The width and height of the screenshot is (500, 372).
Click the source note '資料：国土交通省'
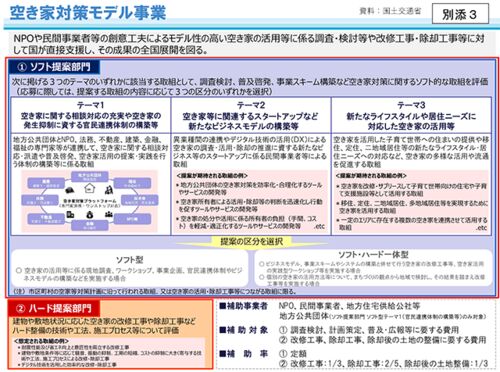pos(390,11)
